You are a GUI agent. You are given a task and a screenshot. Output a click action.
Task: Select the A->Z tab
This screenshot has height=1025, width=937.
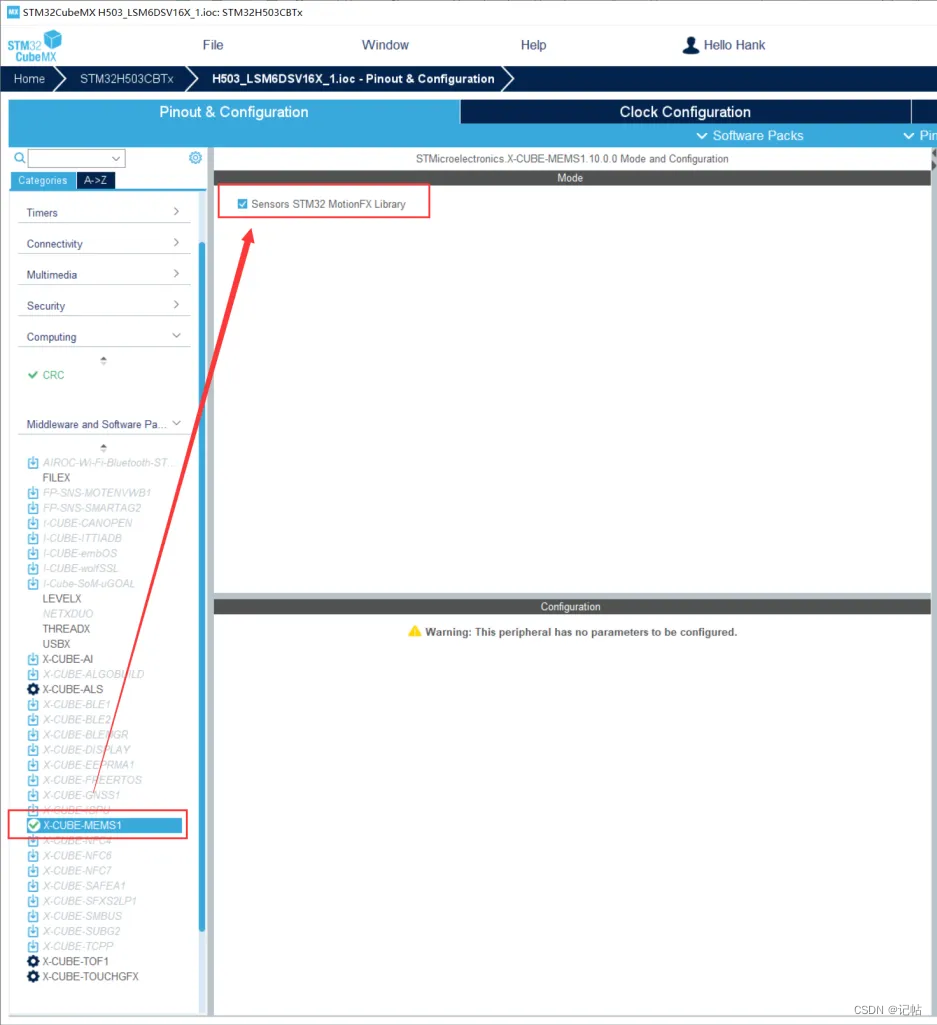[x=95, y=180]
